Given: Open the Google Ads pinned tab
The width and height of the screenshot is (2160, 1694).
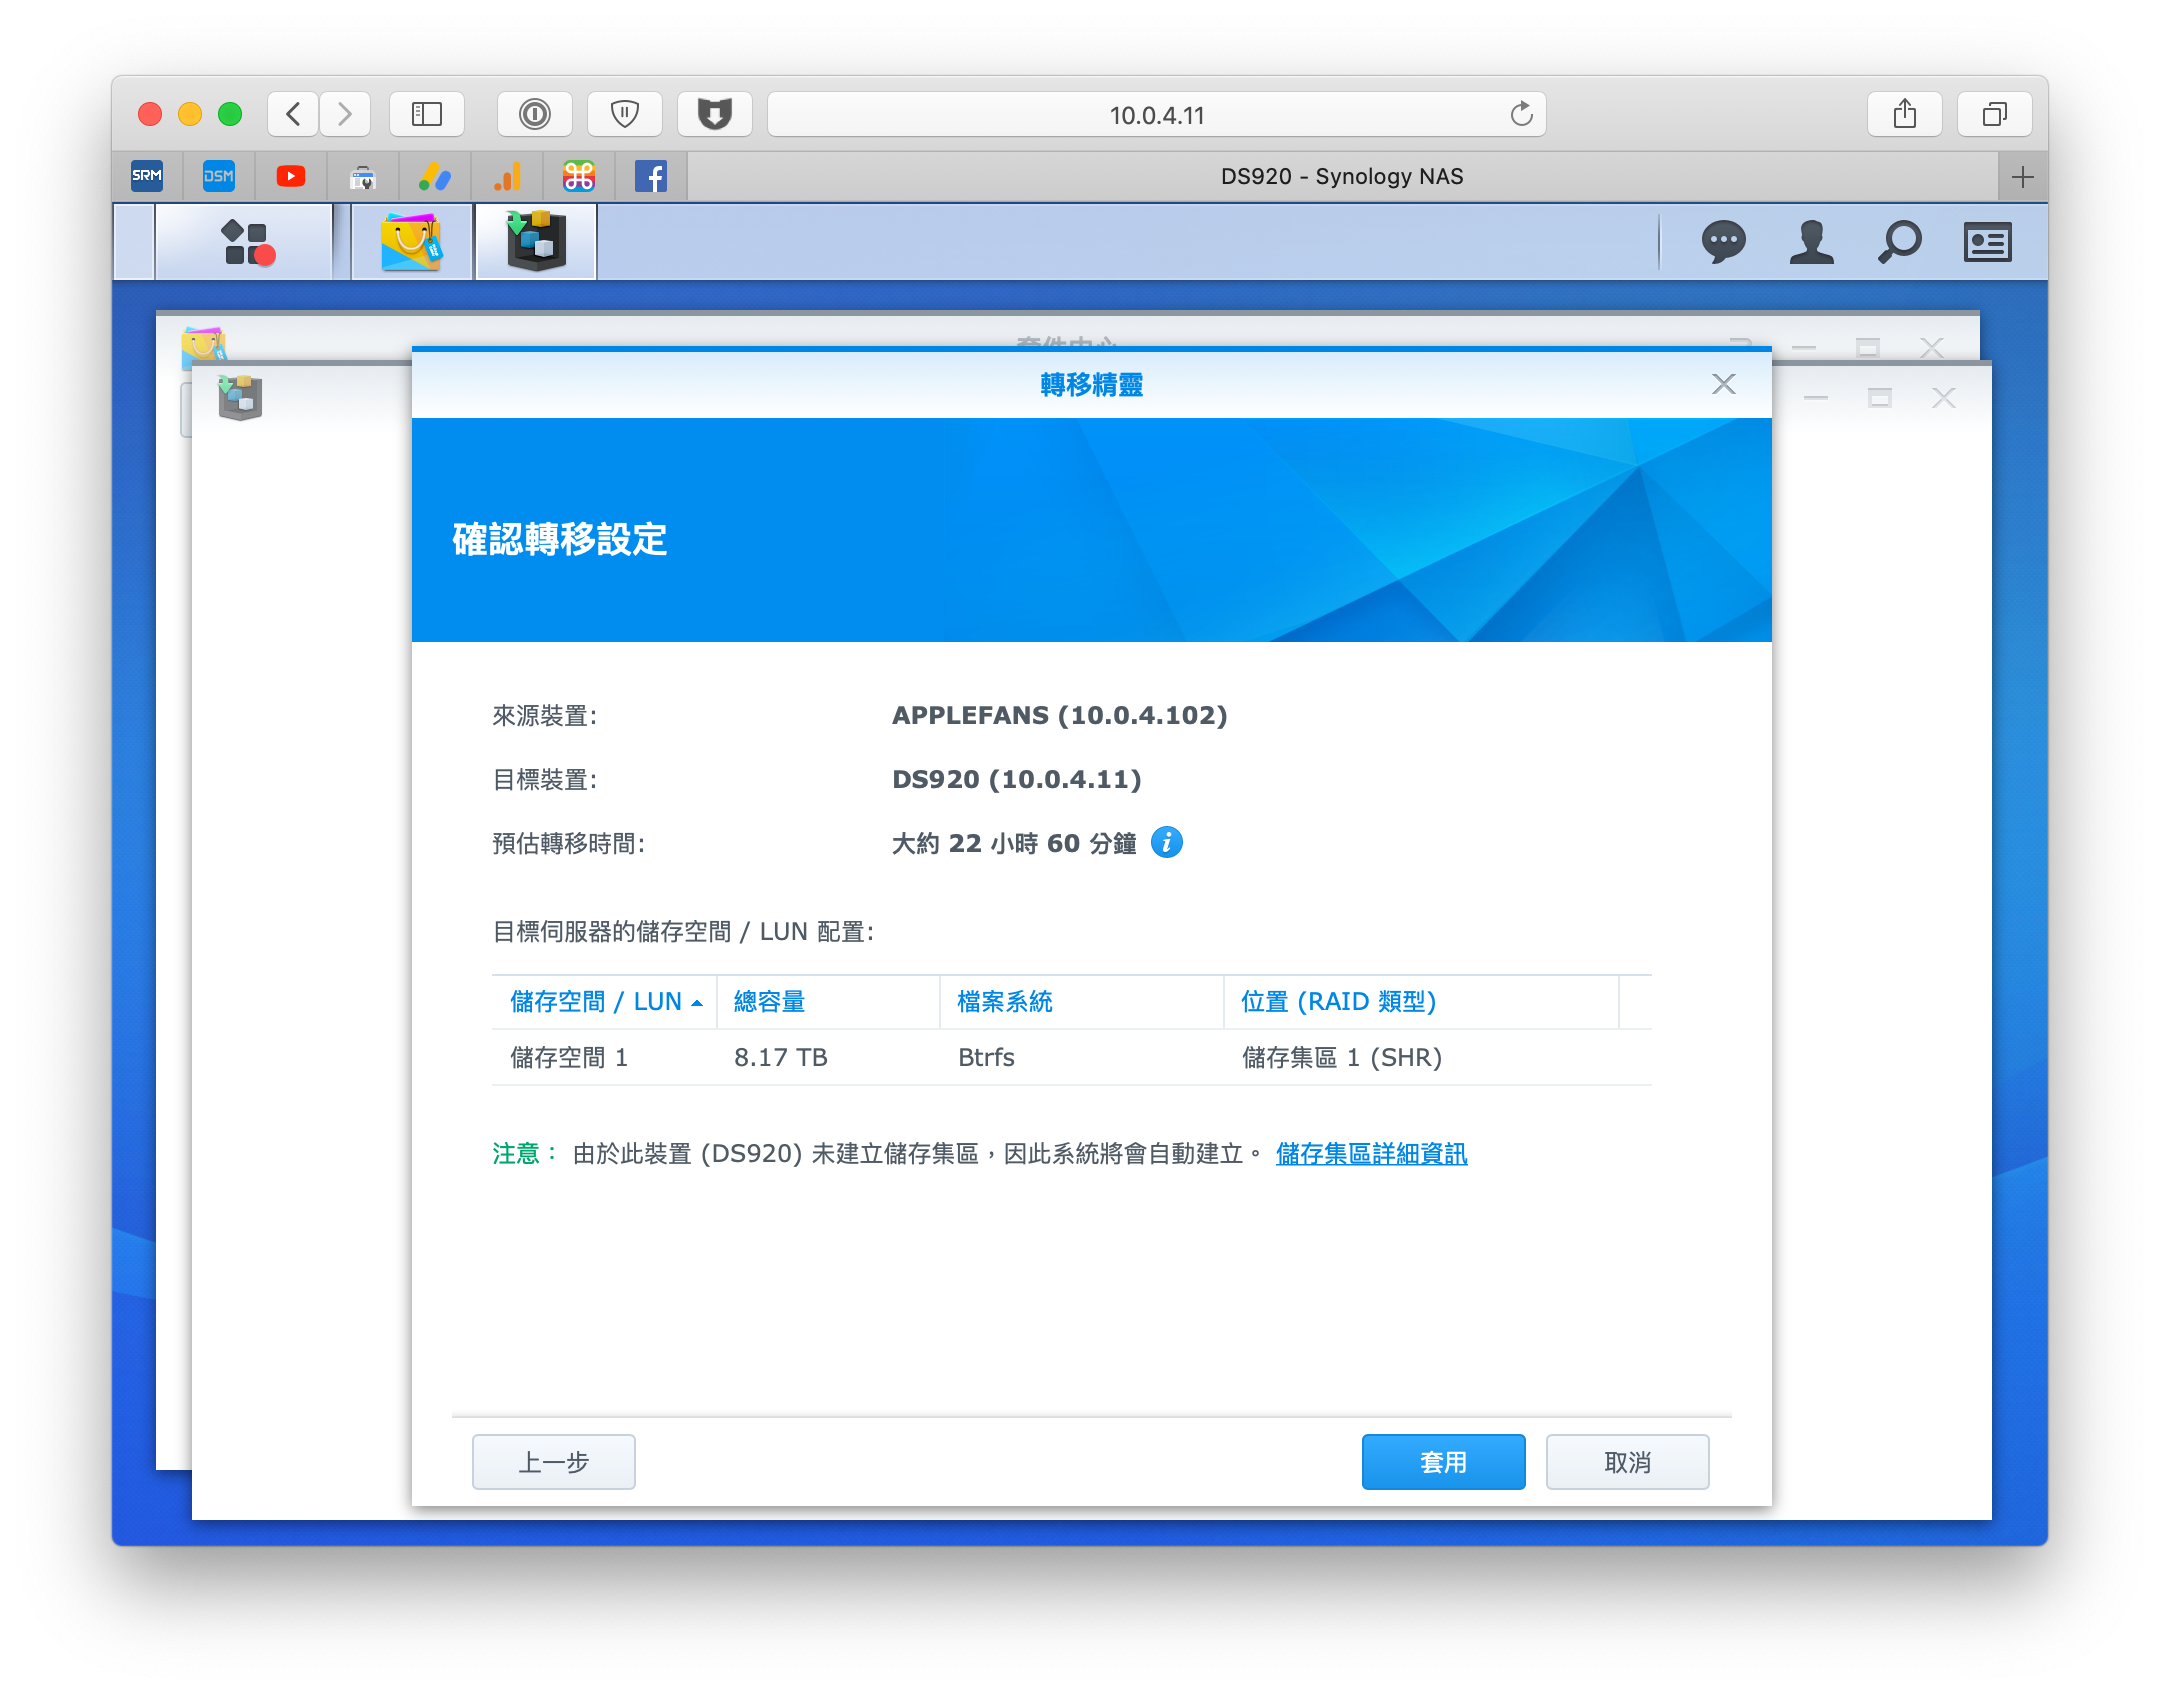Looking at the screenshot, I should [435, 177].
